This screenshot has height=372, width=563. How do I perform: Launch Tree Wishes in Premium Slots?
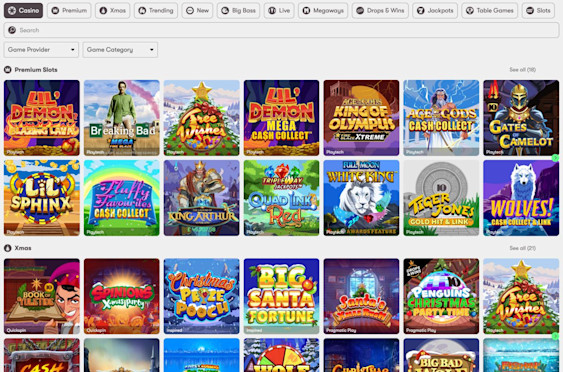click(201, 118)
